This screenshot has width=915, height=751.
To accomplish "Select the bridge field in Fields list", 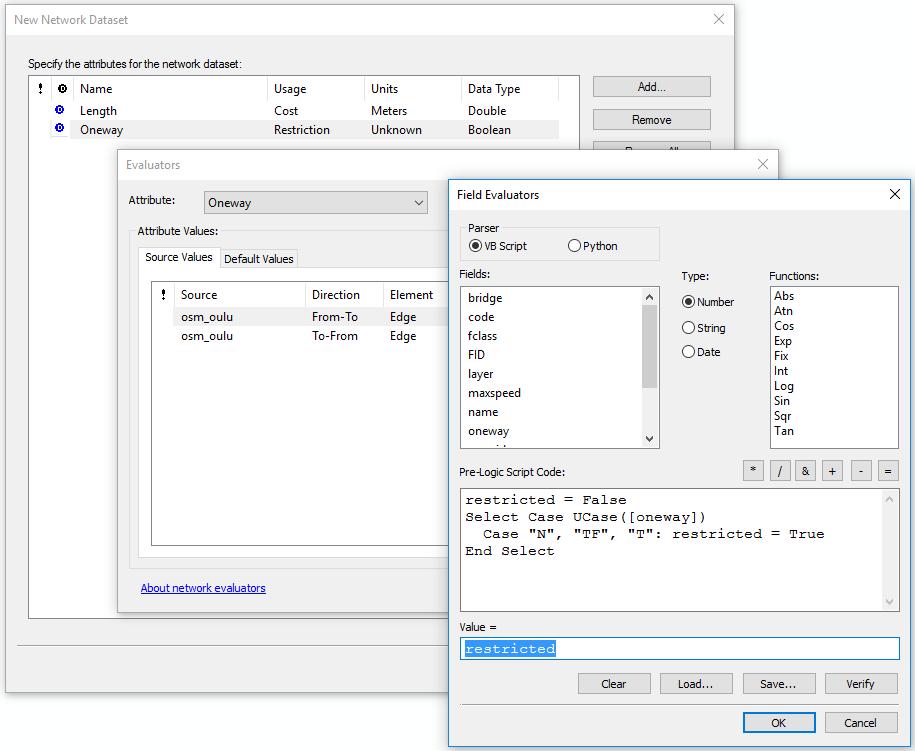I will [x=485, y=298].
